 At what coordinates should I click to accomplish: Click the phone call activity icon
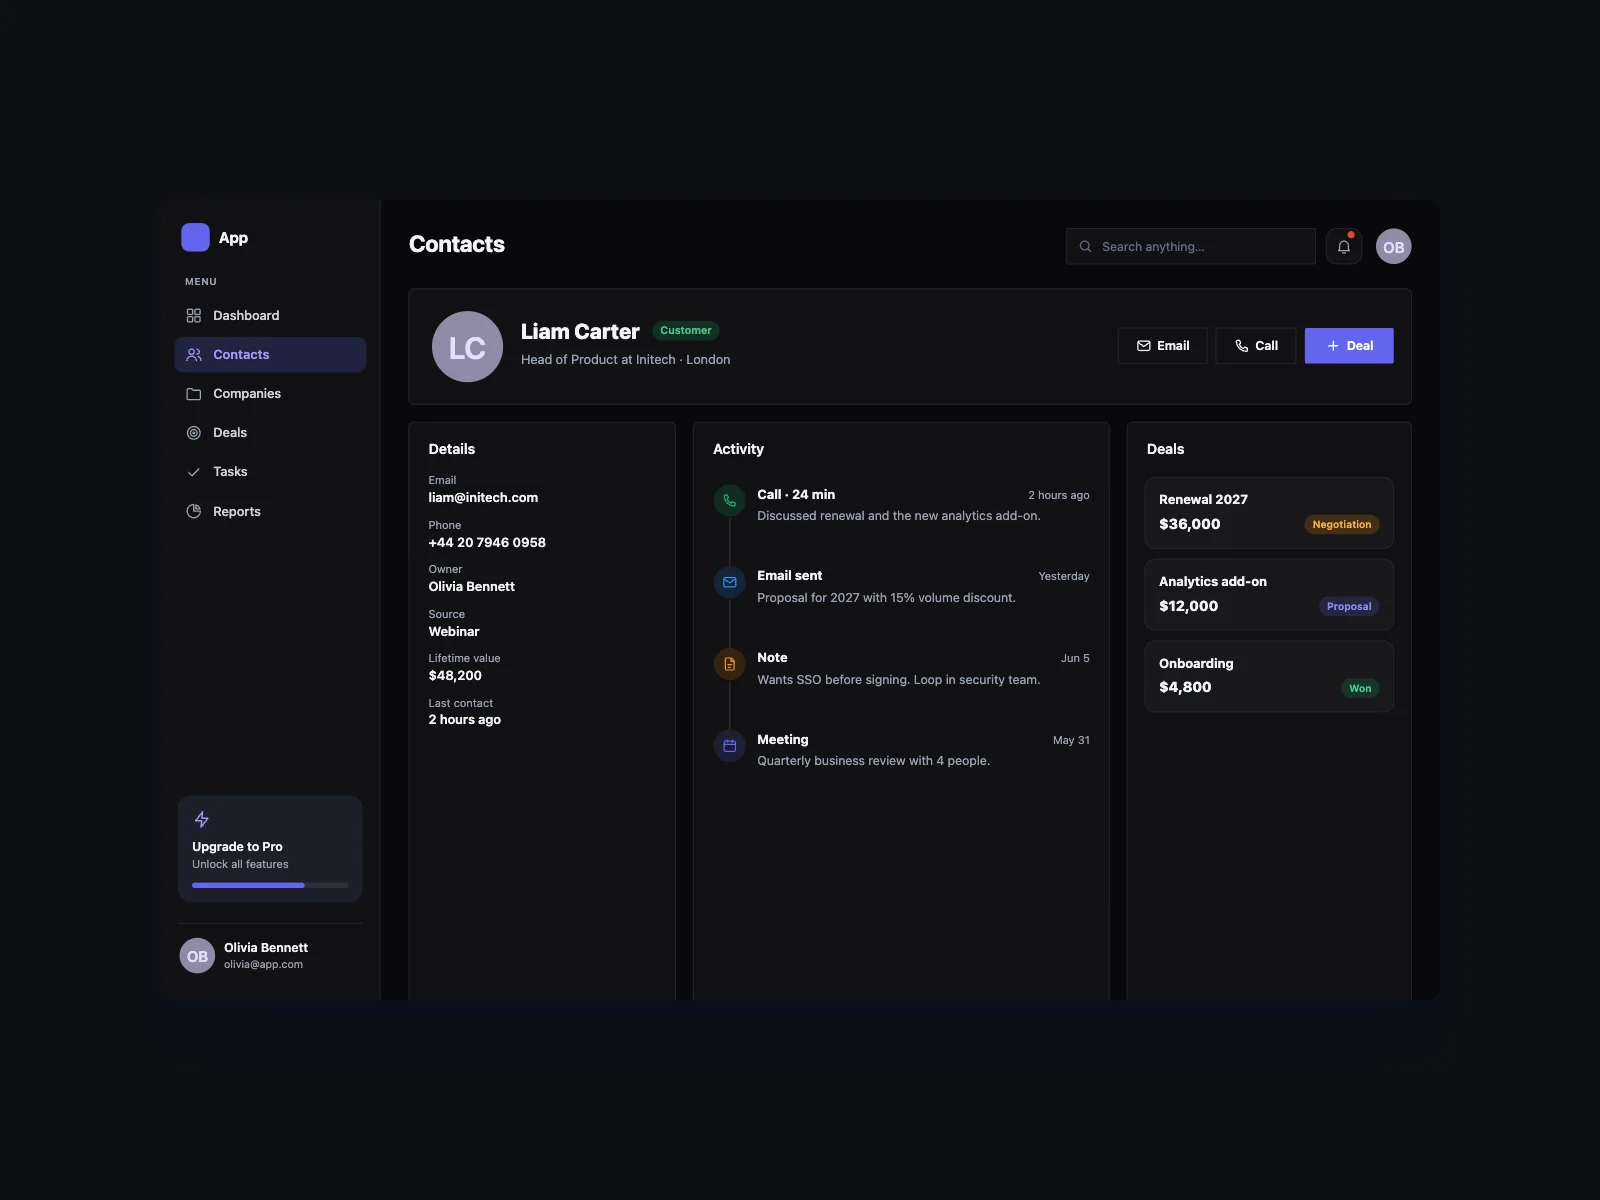coord(729,501)
